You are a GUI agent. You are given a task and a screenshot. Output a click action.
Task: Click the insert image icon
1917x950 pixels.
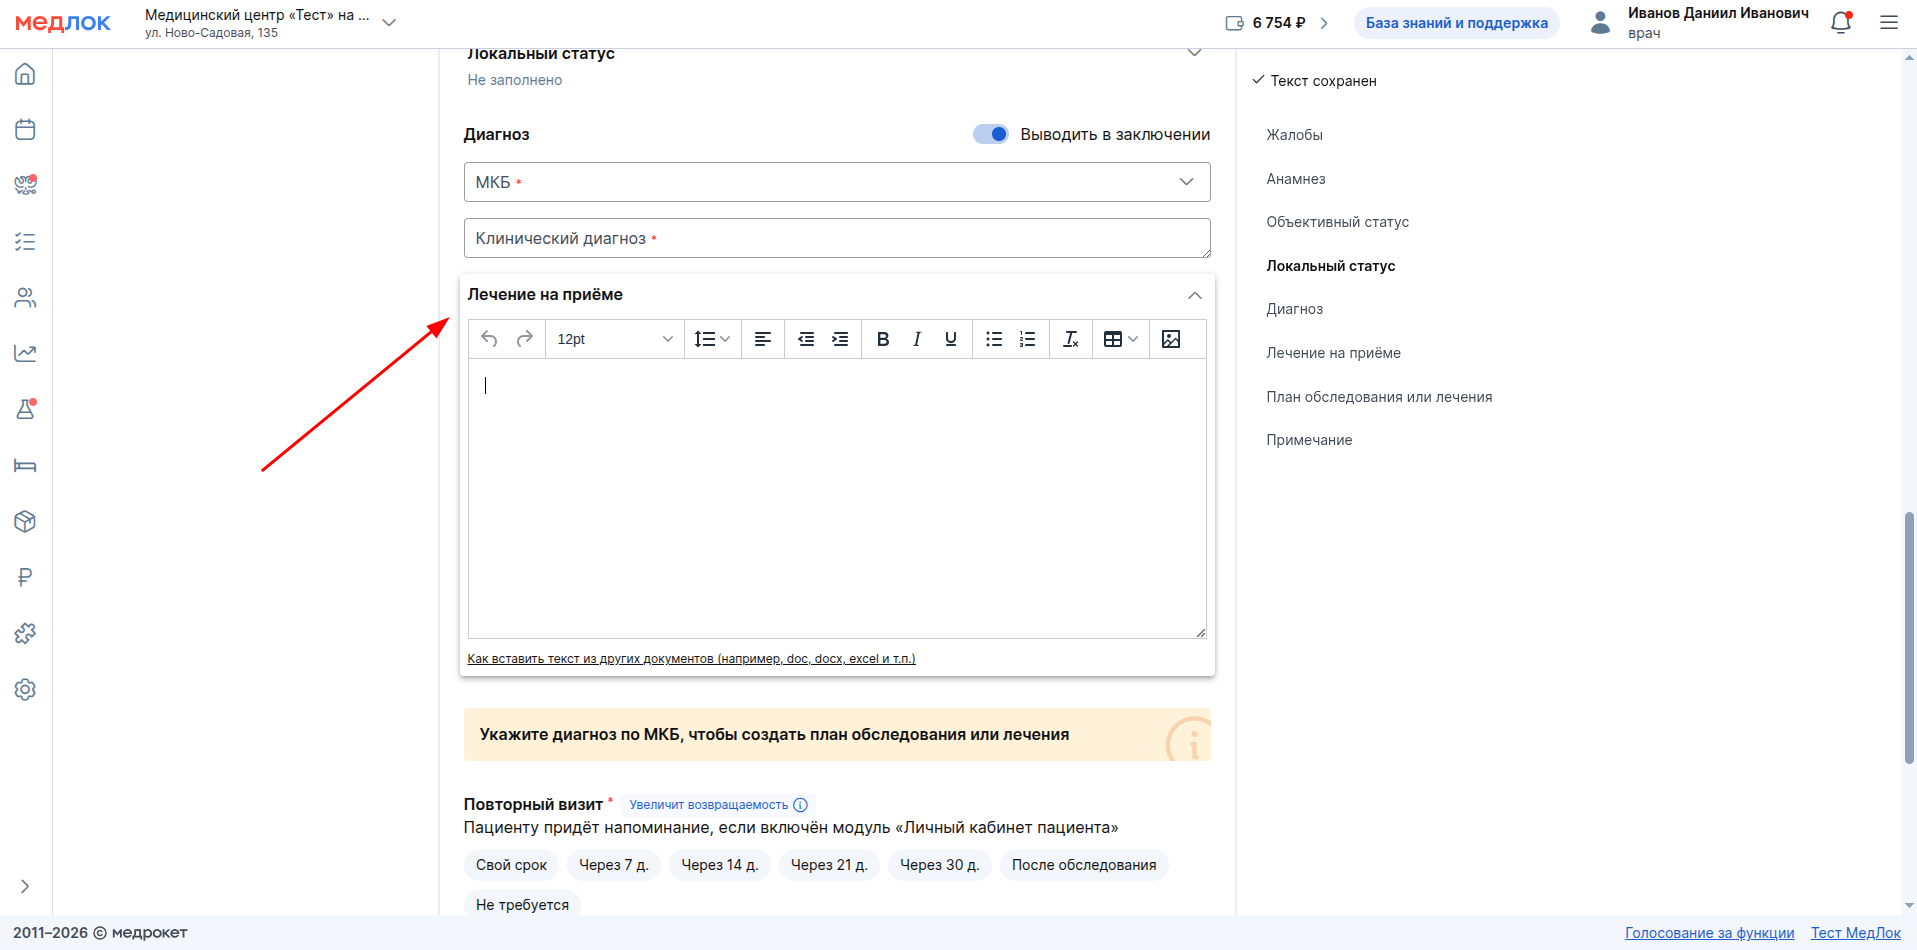click(x=1170, y=339)
